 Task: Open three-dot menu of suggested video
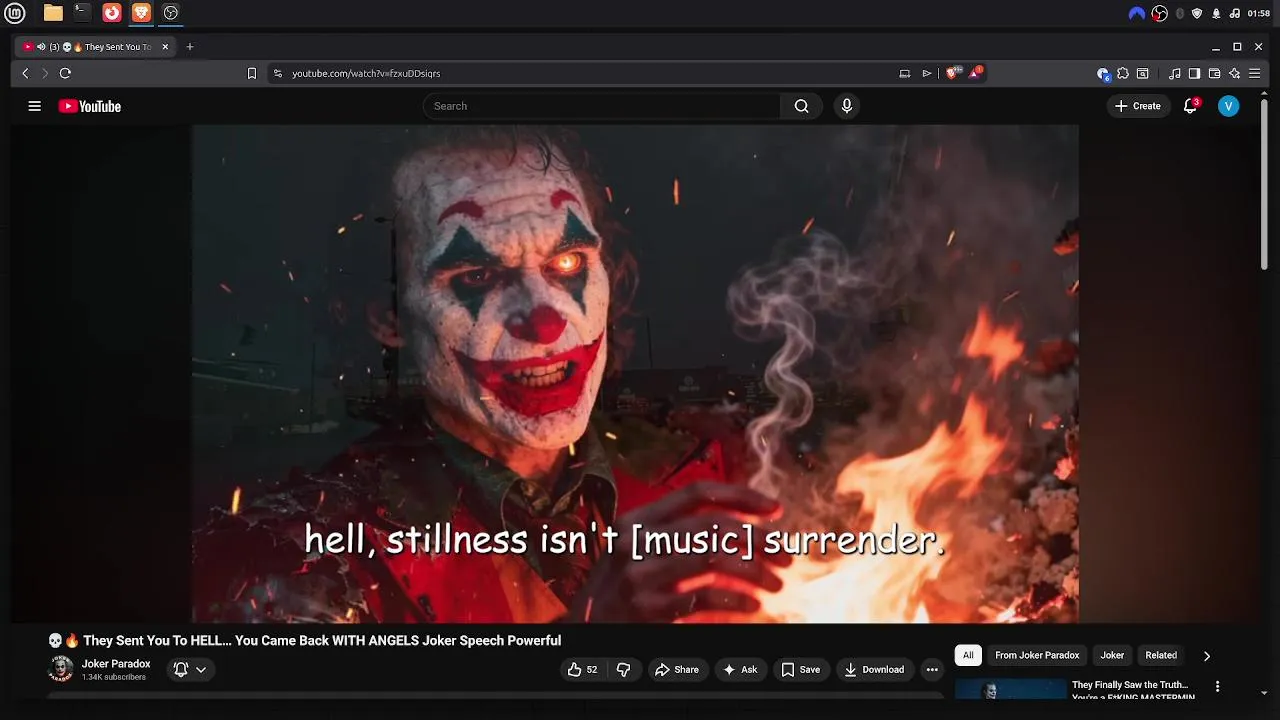coord(1217,686)
